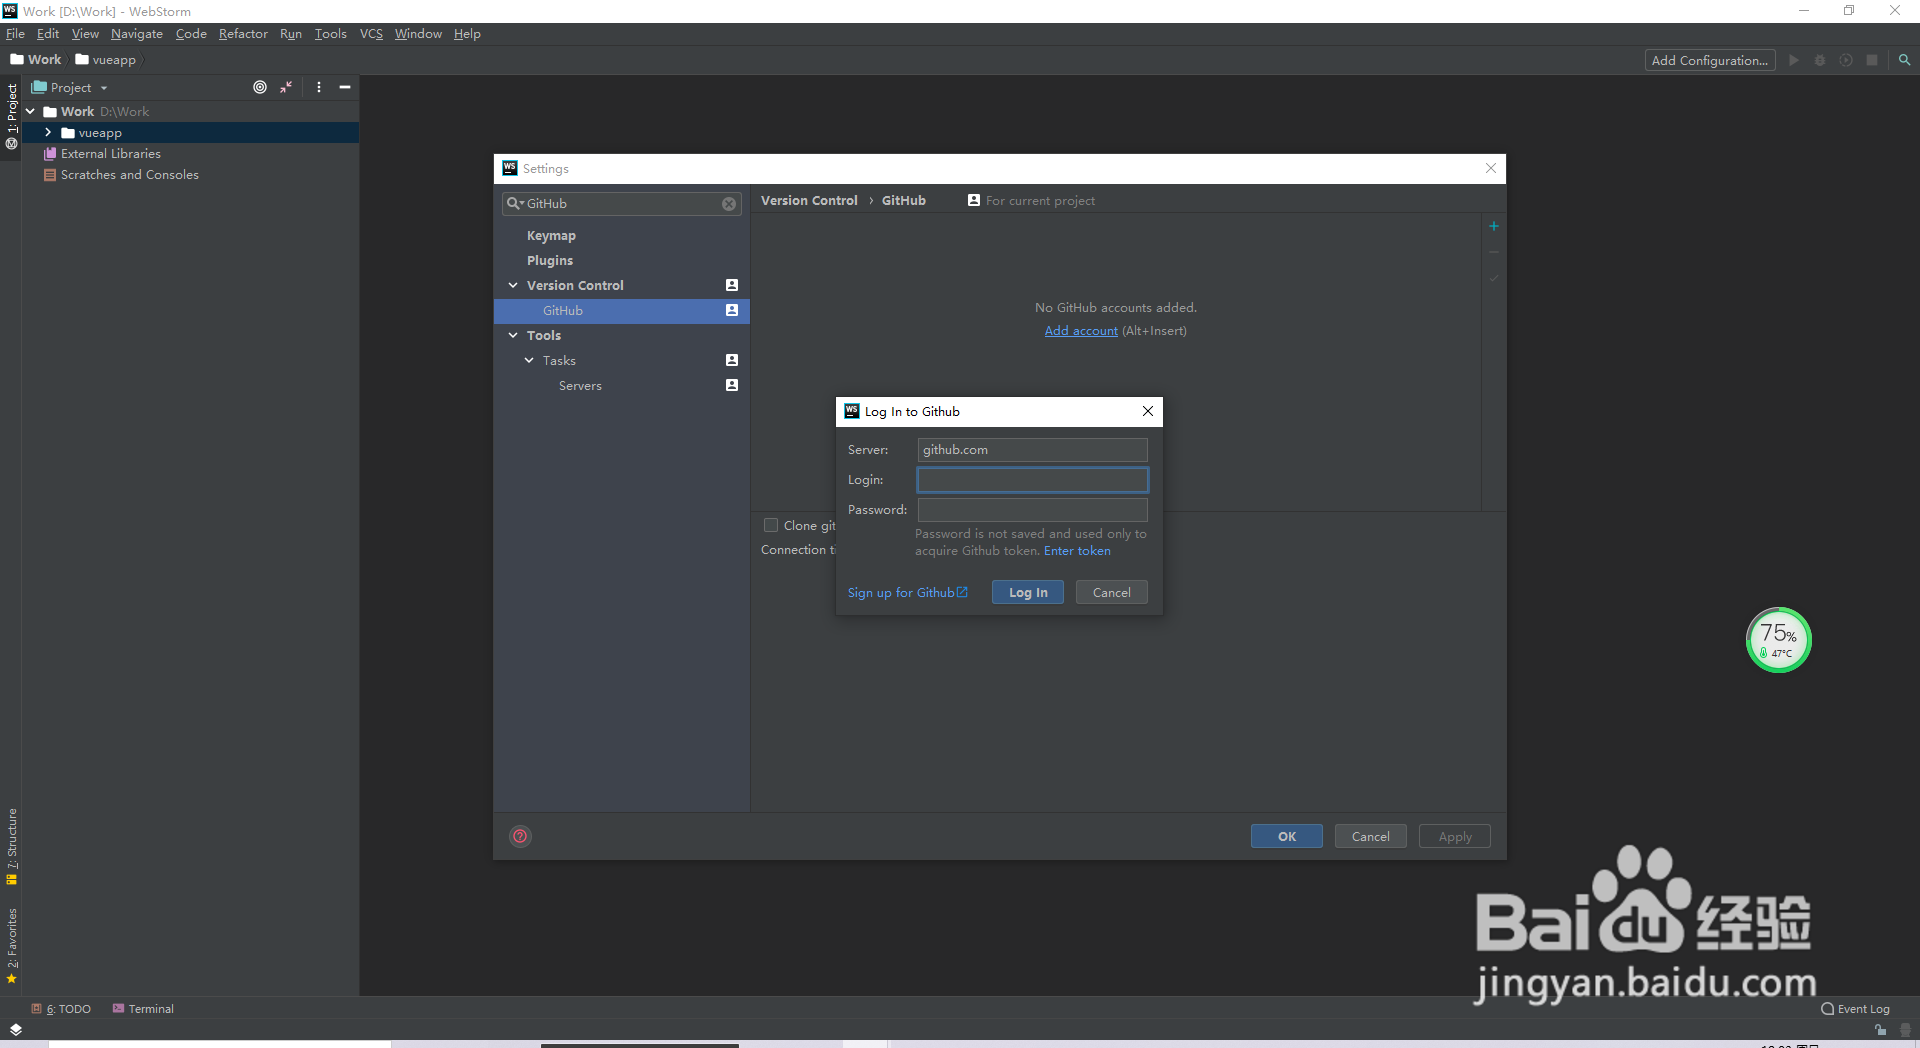
Task: Open the Tools menu
Action: pyautogui.click(x=330, y=33)
